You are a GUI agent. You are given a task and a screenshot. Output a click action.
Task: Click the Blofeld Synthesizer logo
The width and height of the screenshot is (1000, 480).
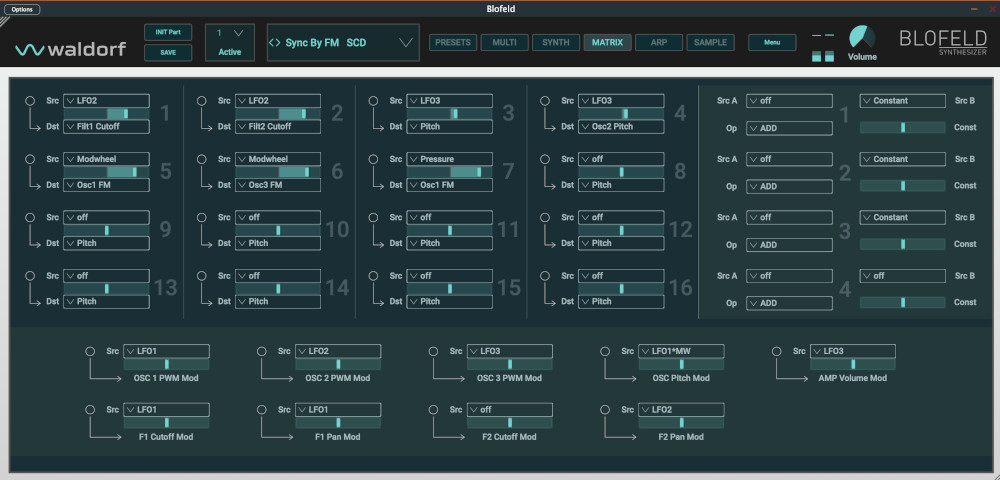pos(942,42)
